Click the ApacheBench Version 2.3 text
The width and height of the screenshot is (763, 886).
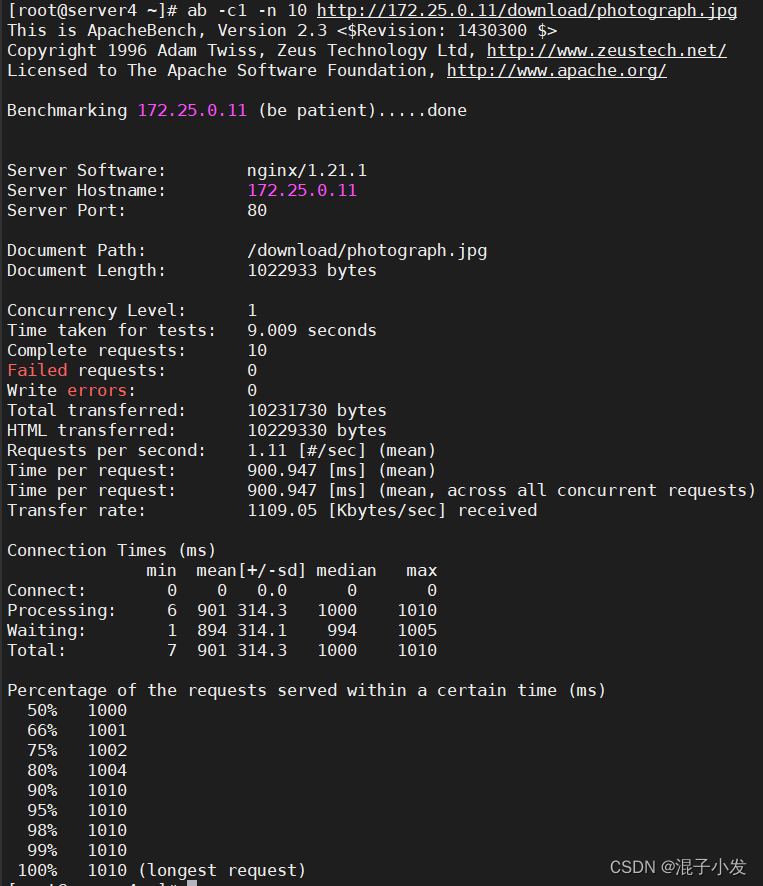pos(207,31)
